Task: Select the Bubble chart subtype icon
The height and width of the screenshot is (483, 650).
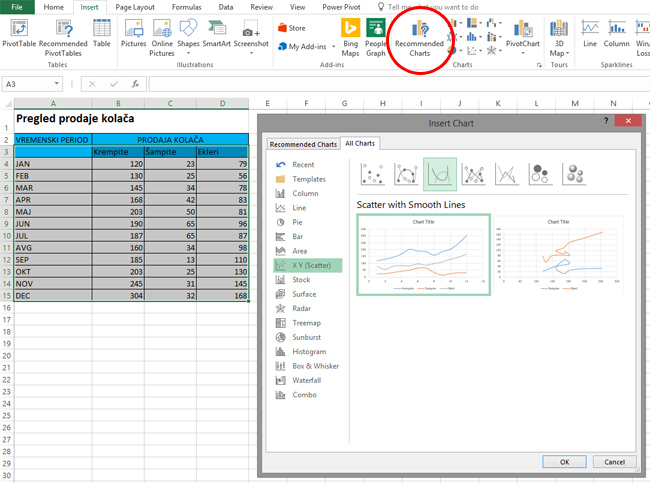Action: point(541,174)
